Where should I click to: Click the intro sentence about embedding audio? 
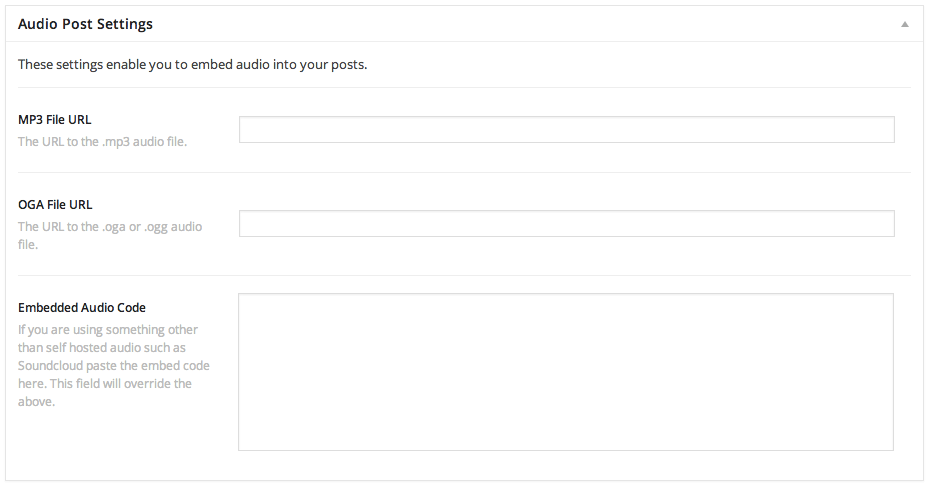pos(192,66)
